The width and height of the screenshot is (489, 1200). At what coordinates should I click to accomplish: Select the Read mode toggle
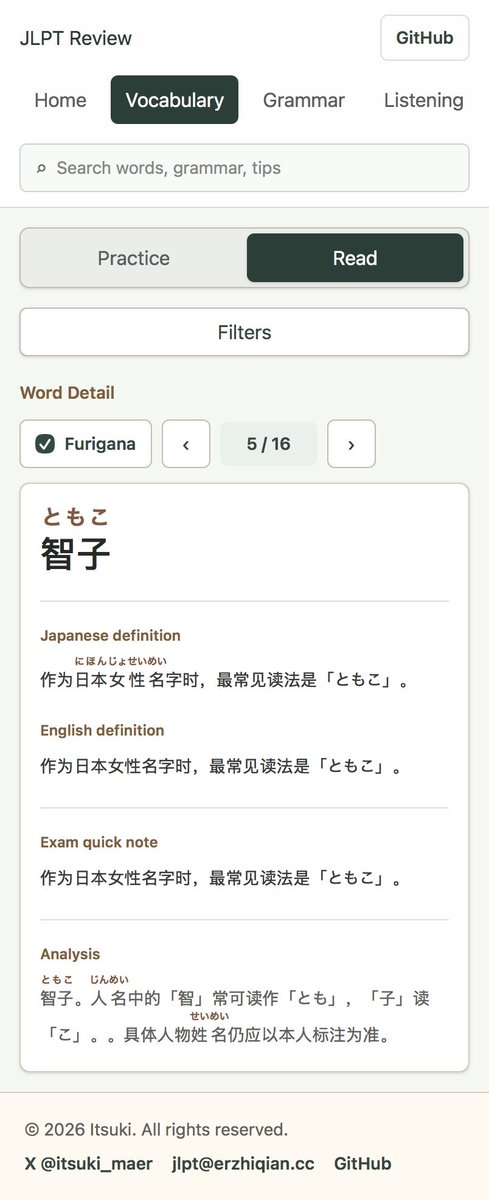(x=355, y=258)
